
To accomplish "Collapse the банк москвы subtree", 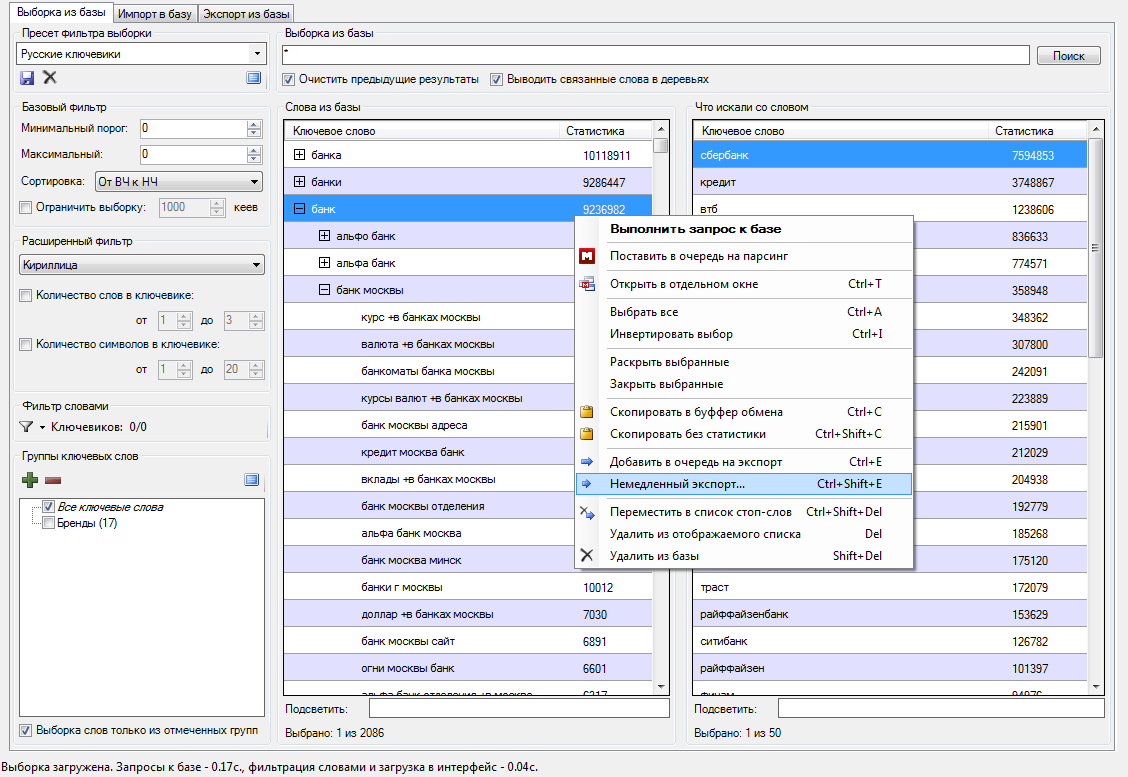I will pyautogui.click(x=324, y=290).
